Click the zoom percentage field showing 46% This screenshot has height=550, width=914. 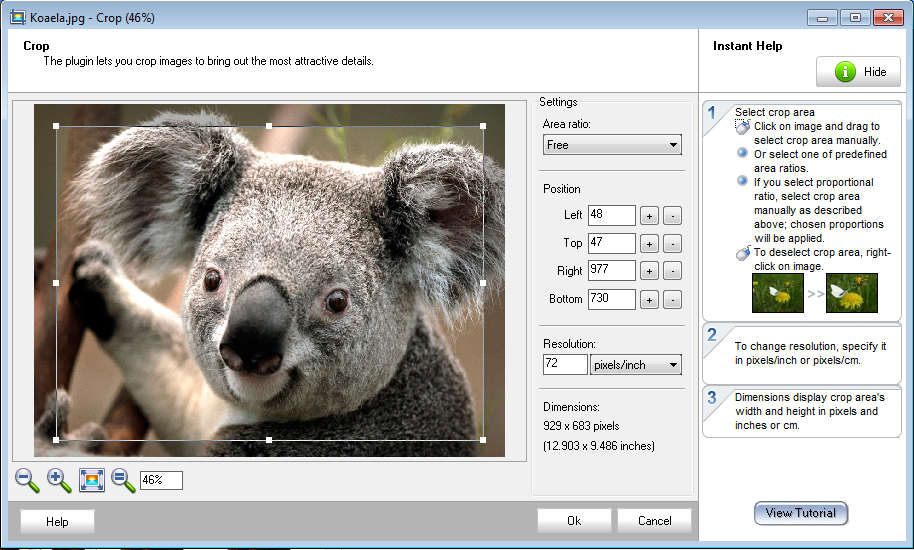pyautogui.click(x=161, y=481)
